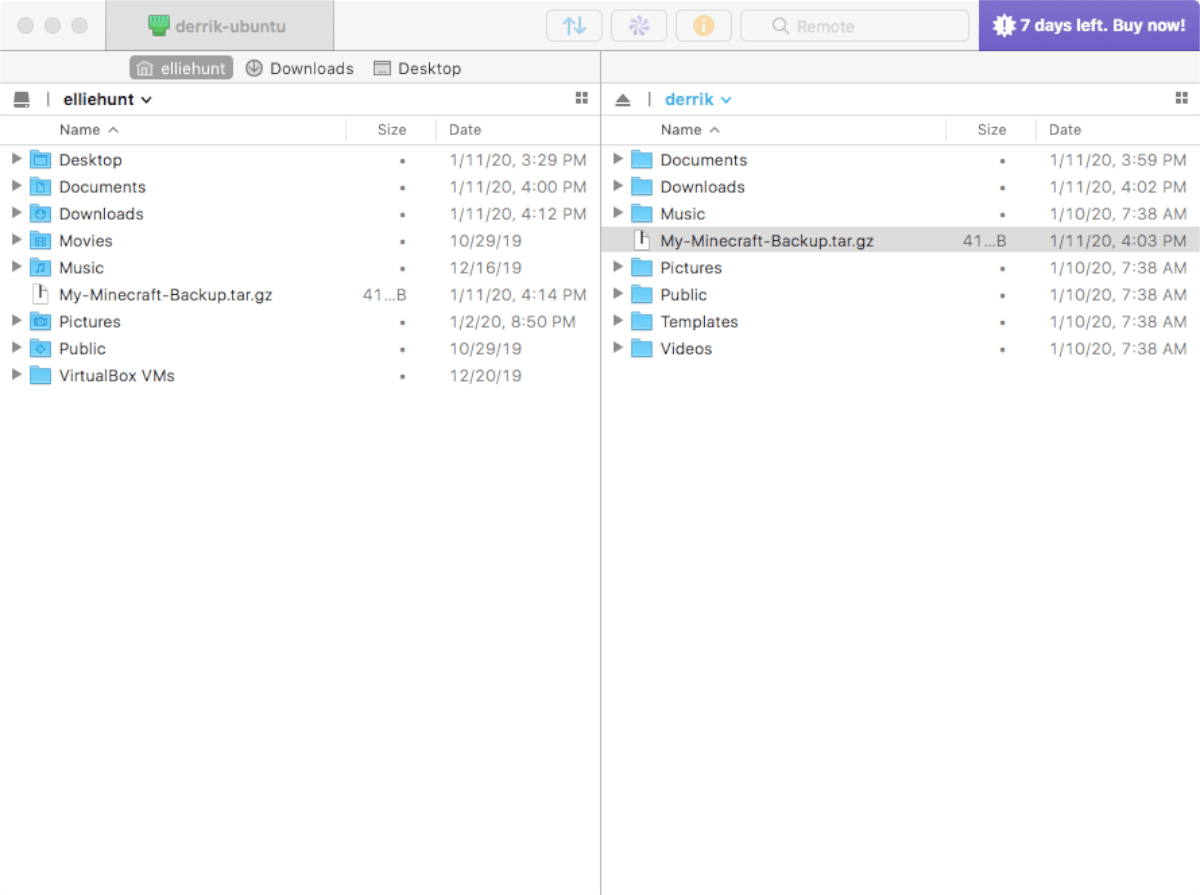Expand the remote Pictures folder triangle
The height and width of the screenshot is (895, 1200).
point(618,267)
